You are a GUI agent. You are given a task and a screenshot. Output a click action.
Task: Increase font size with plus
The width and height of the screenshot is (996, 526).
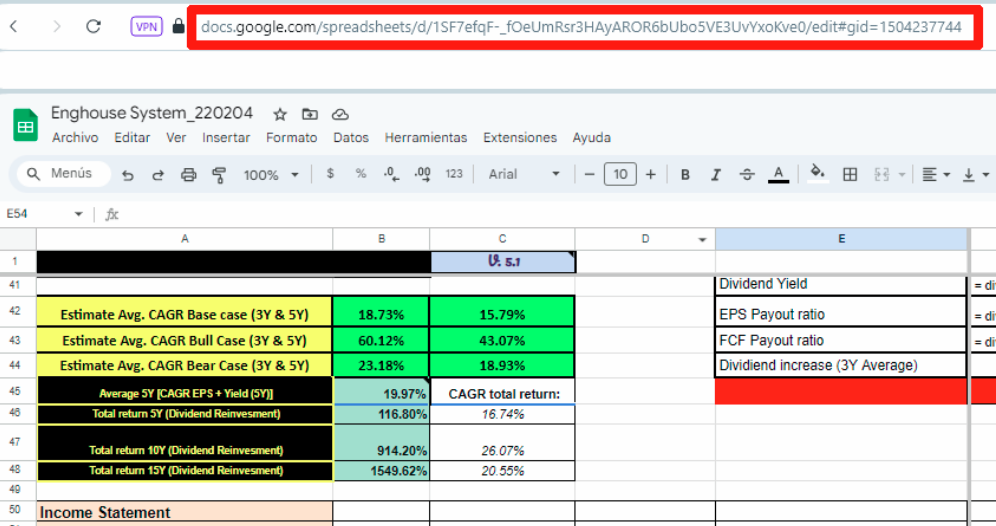pos(650,174)
